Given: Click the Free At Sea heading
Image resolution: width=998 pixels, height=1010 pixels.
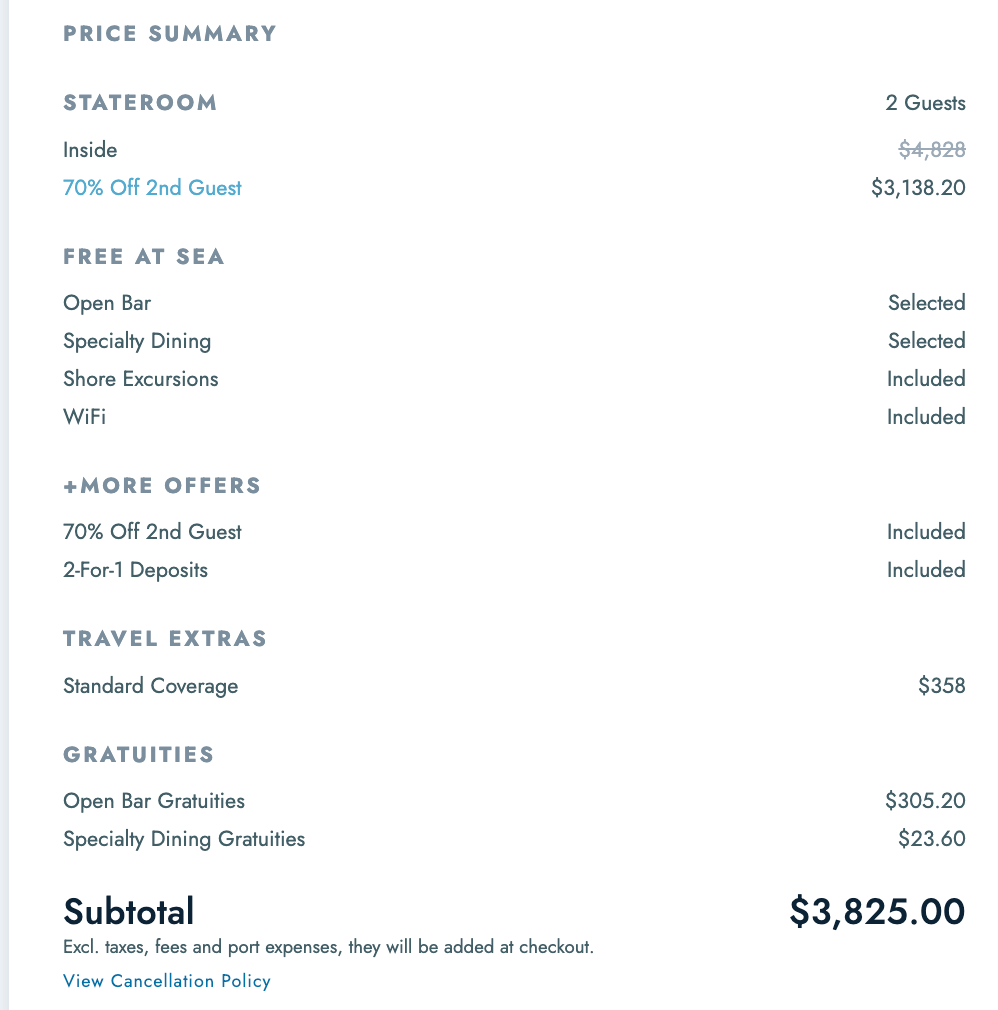Looking at the screenshot, I should [x=144, y=257].
